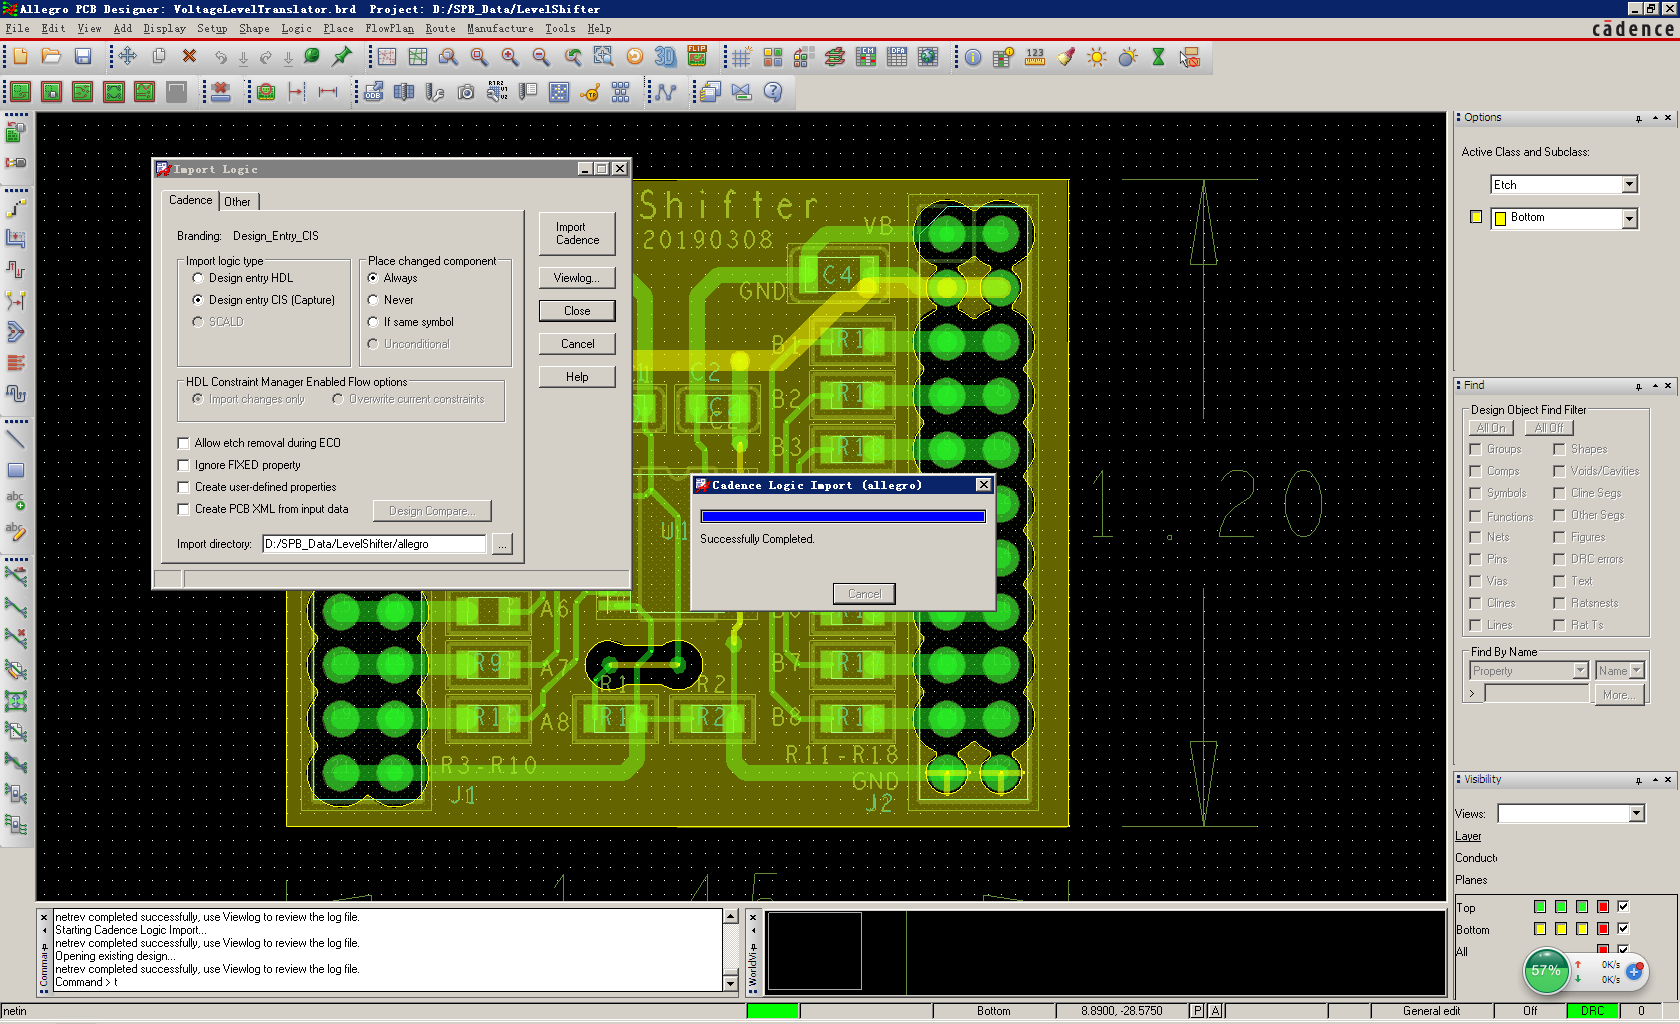This screenshot has width=1680, height=1024.
Task: Click the Dehighlight brush icon
Action: tap(1066, 57)
